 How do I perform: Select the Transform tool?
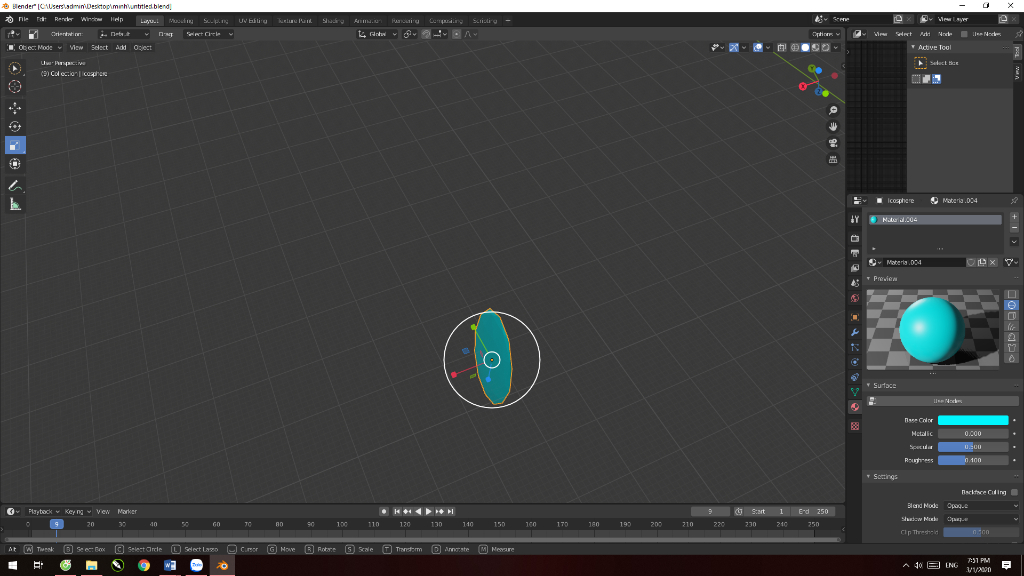(15, 164)
